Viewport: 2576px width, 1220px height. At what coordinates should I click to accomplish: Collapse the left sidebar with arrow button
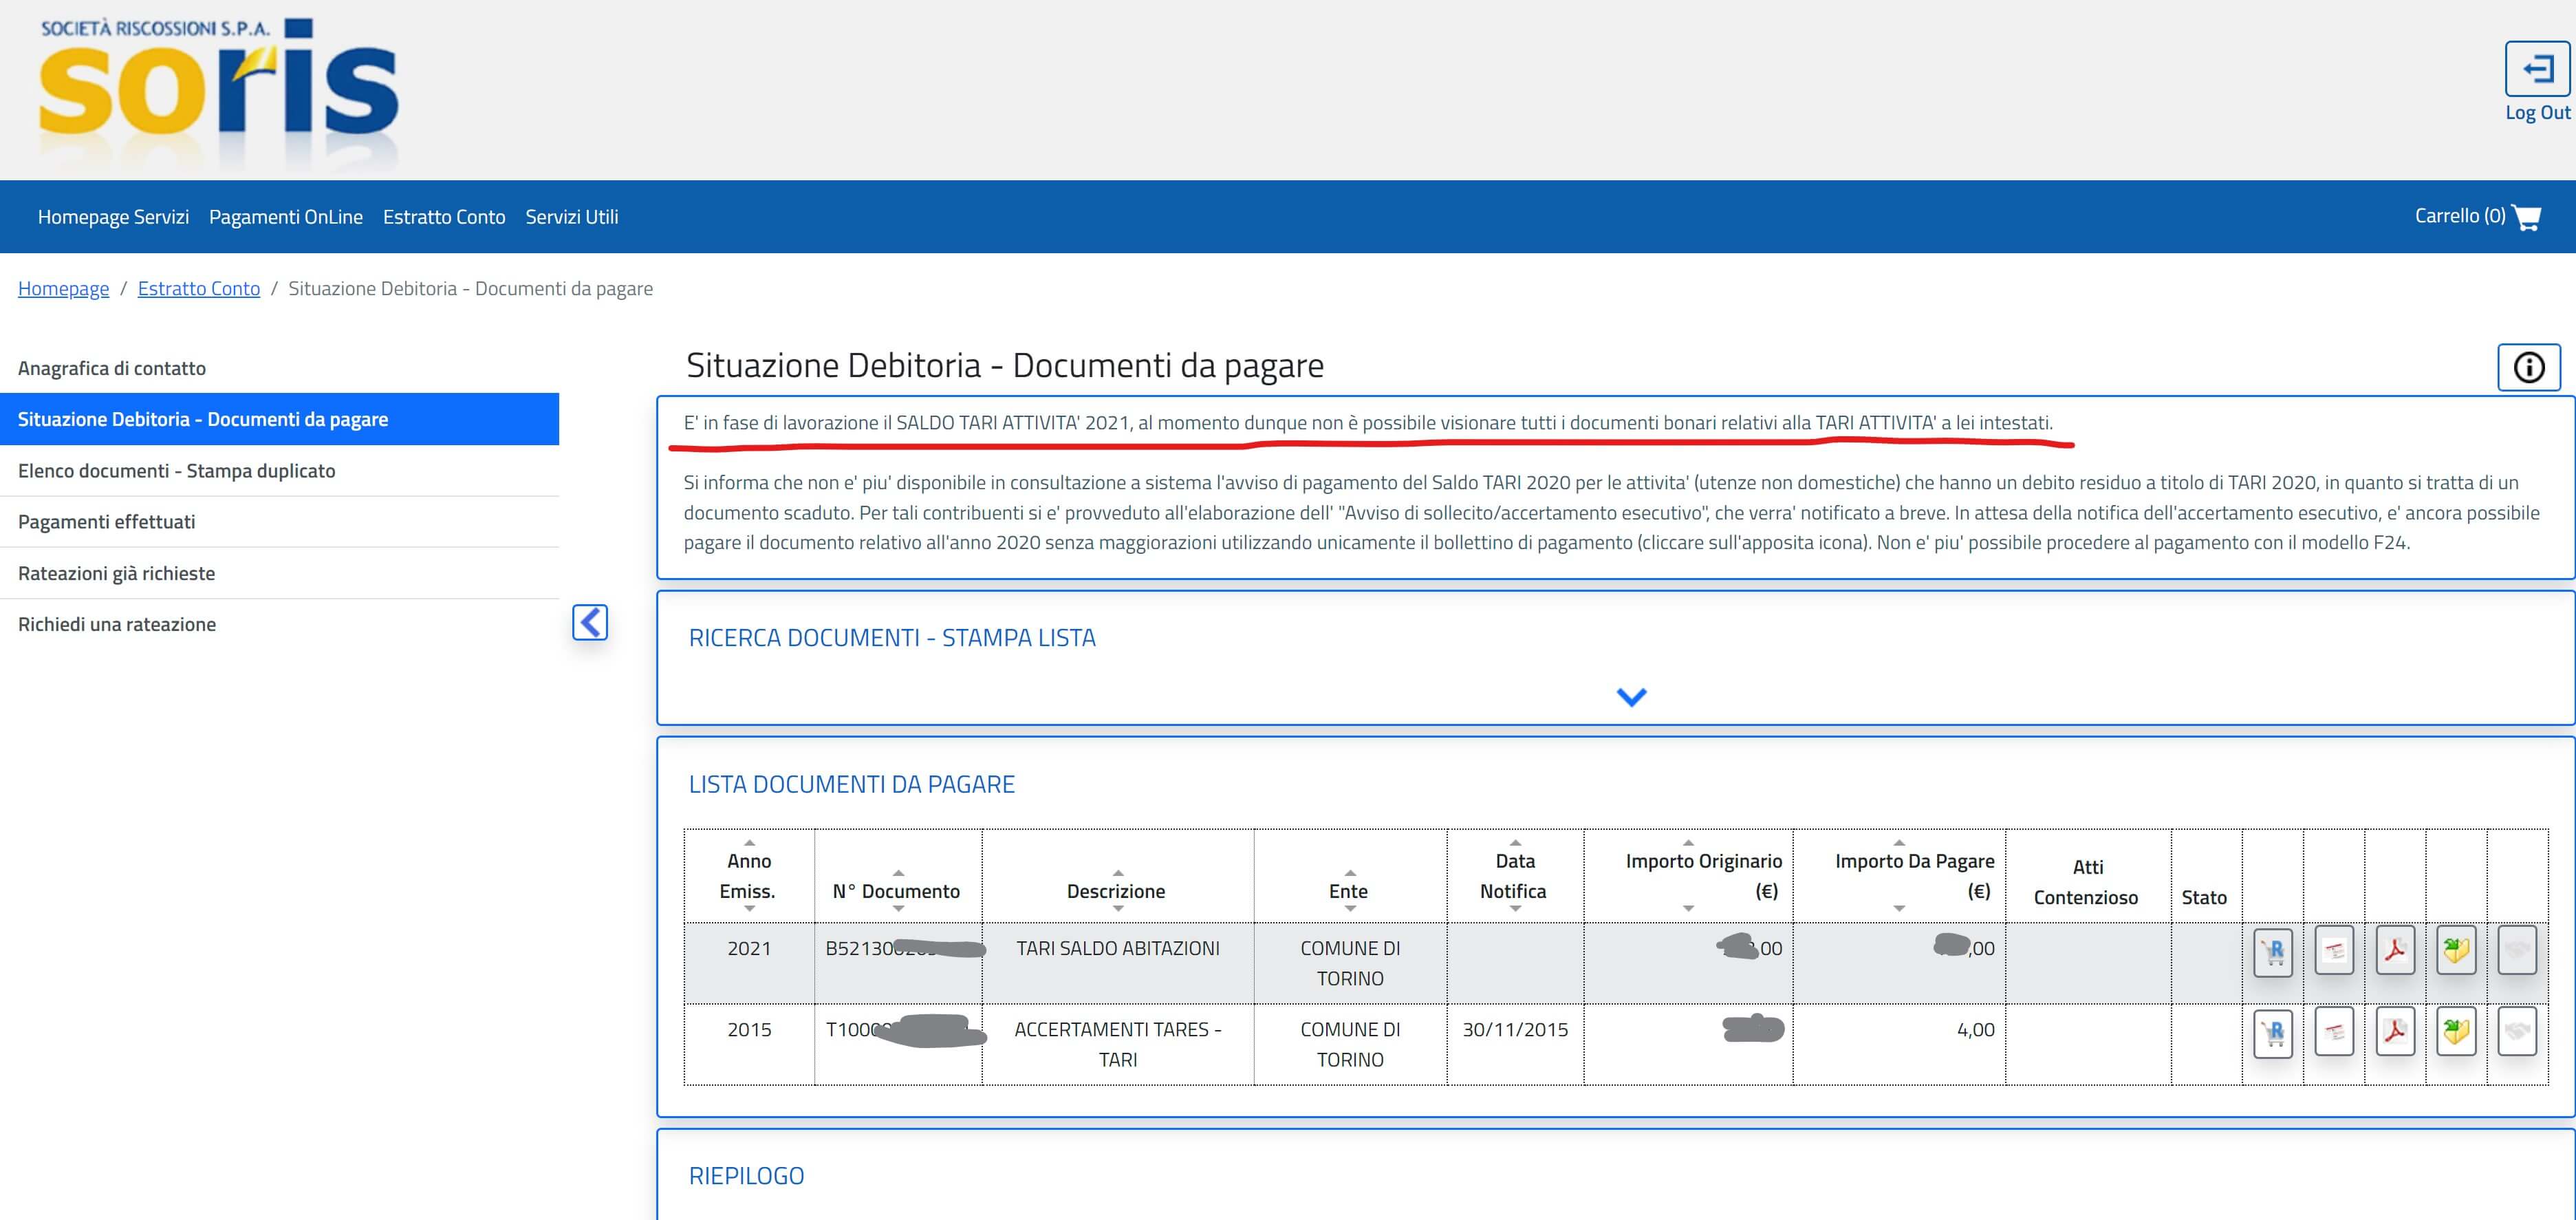[590, 622]
